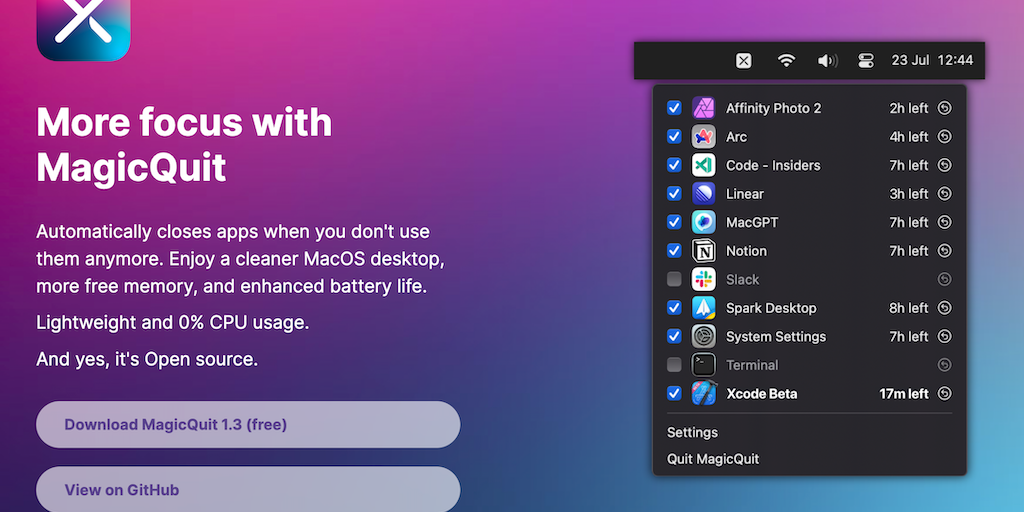The width and height of the screenshot is (1024, 512).
Task: Click the 'More focus with MagicQuit' heading
Action: pos(184,145)
